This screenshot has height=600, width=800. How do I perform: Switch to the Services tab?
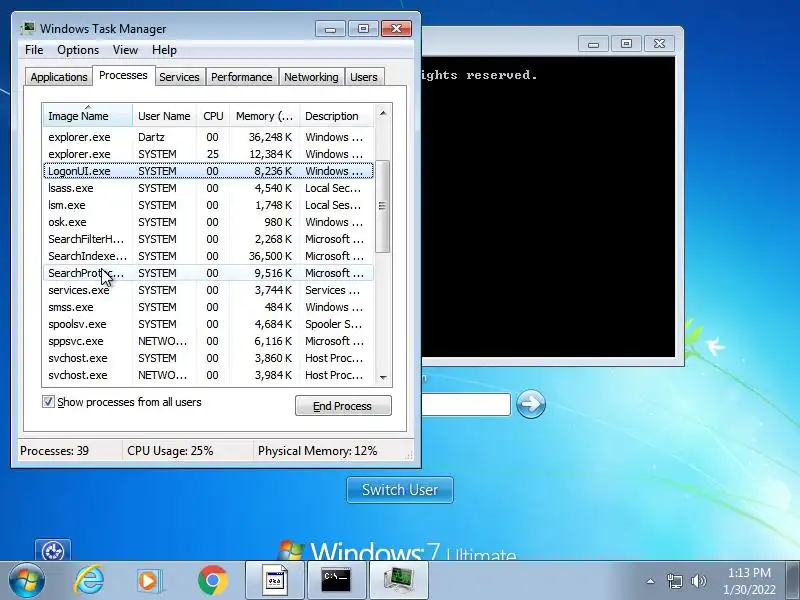[180, 77]
